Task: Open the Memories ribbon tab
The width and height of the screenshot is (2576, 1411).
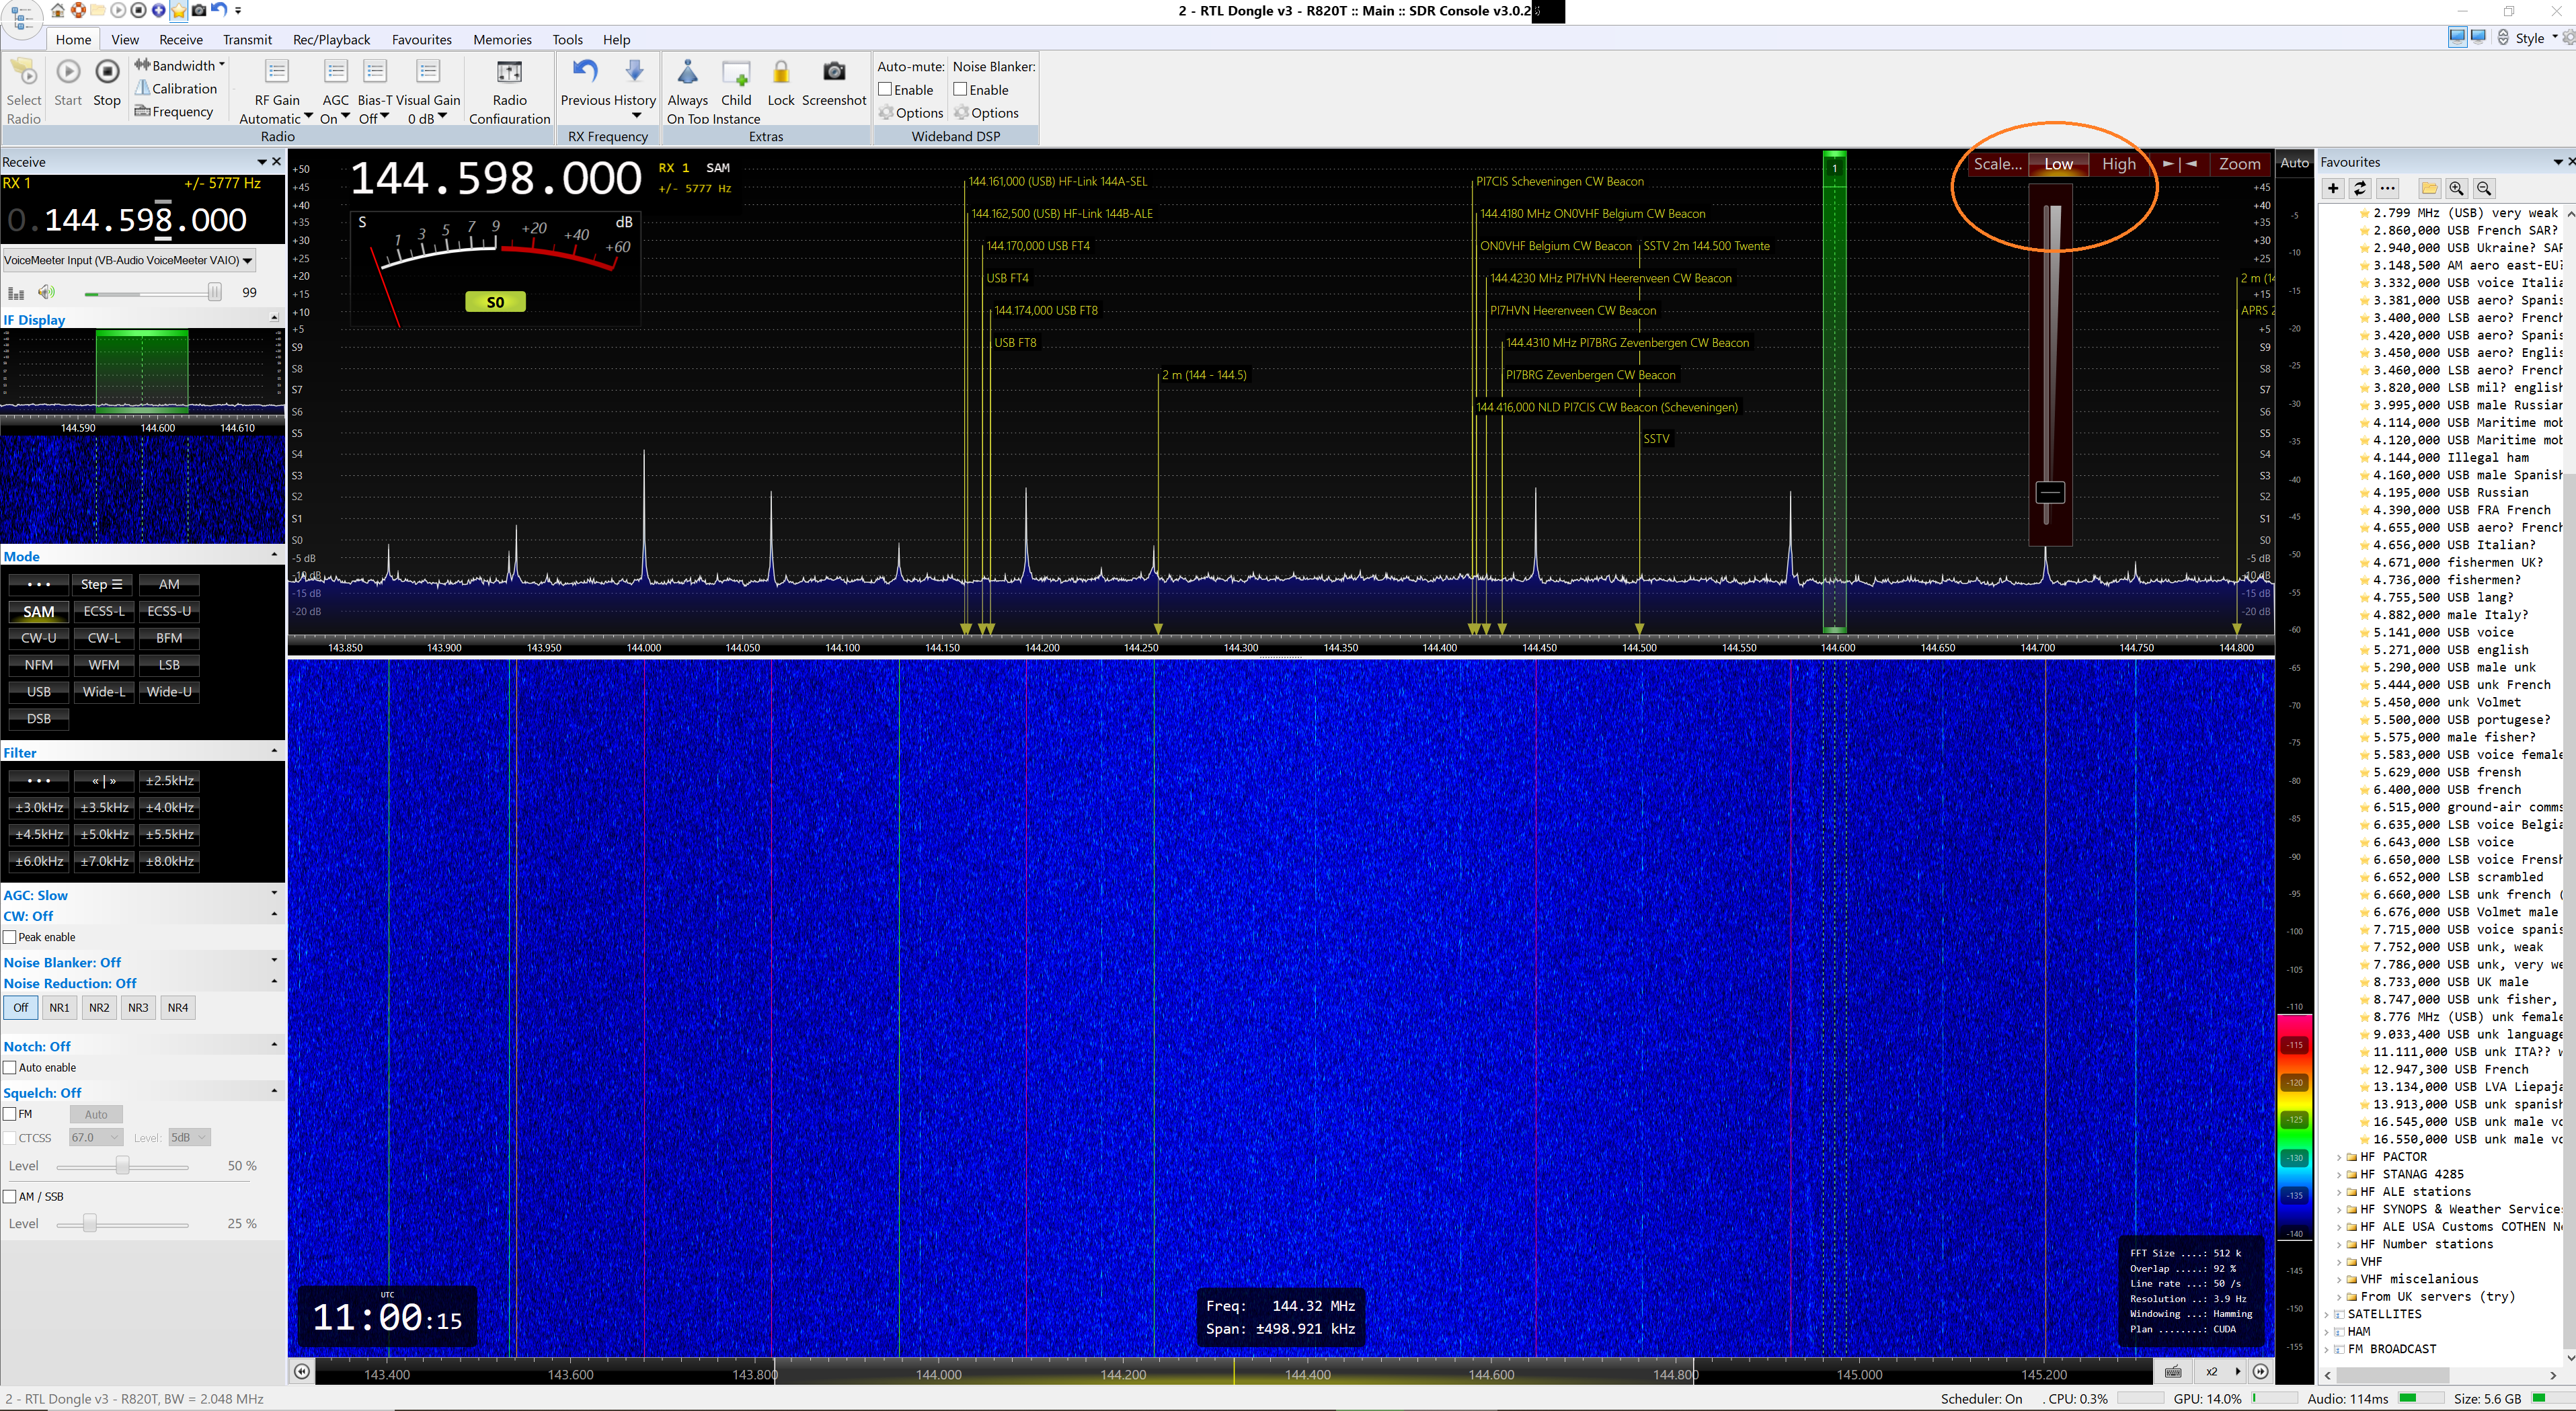Action: click(502, 39)
